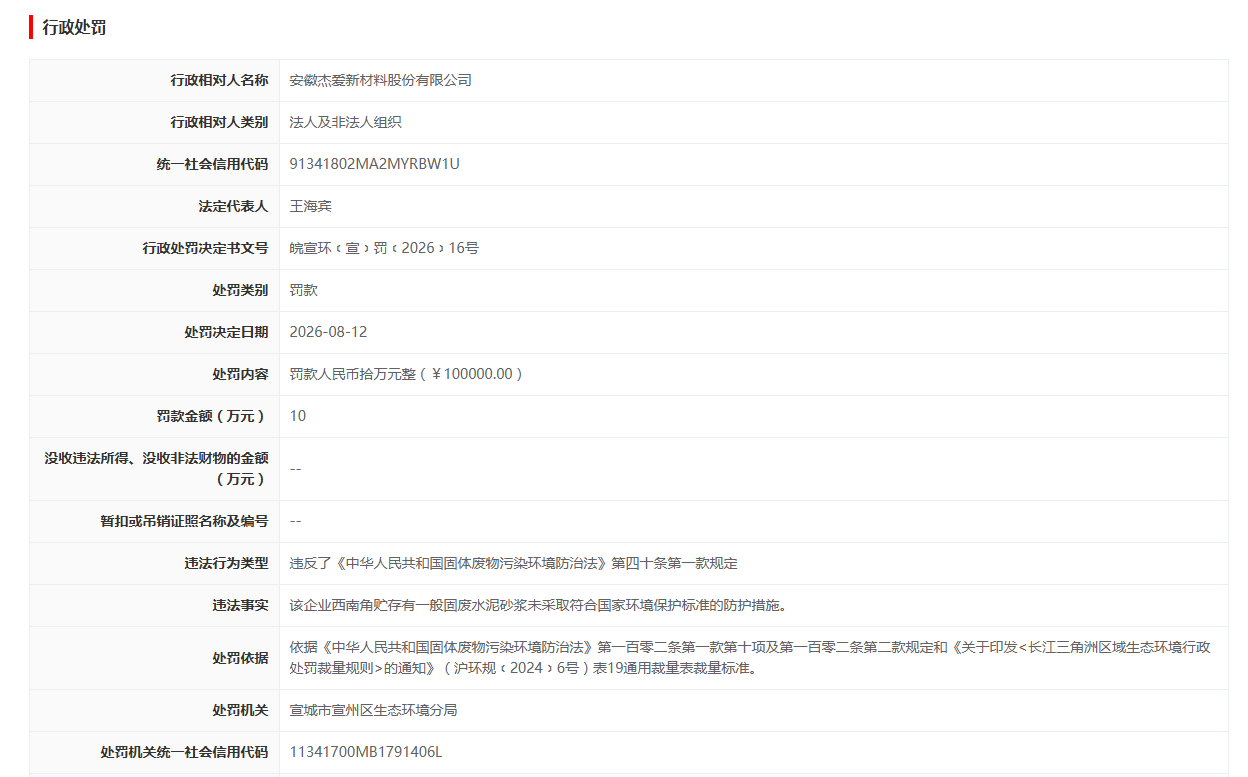Click the 违法事实 label
The image size is (1248, 777).
(240, 605)
